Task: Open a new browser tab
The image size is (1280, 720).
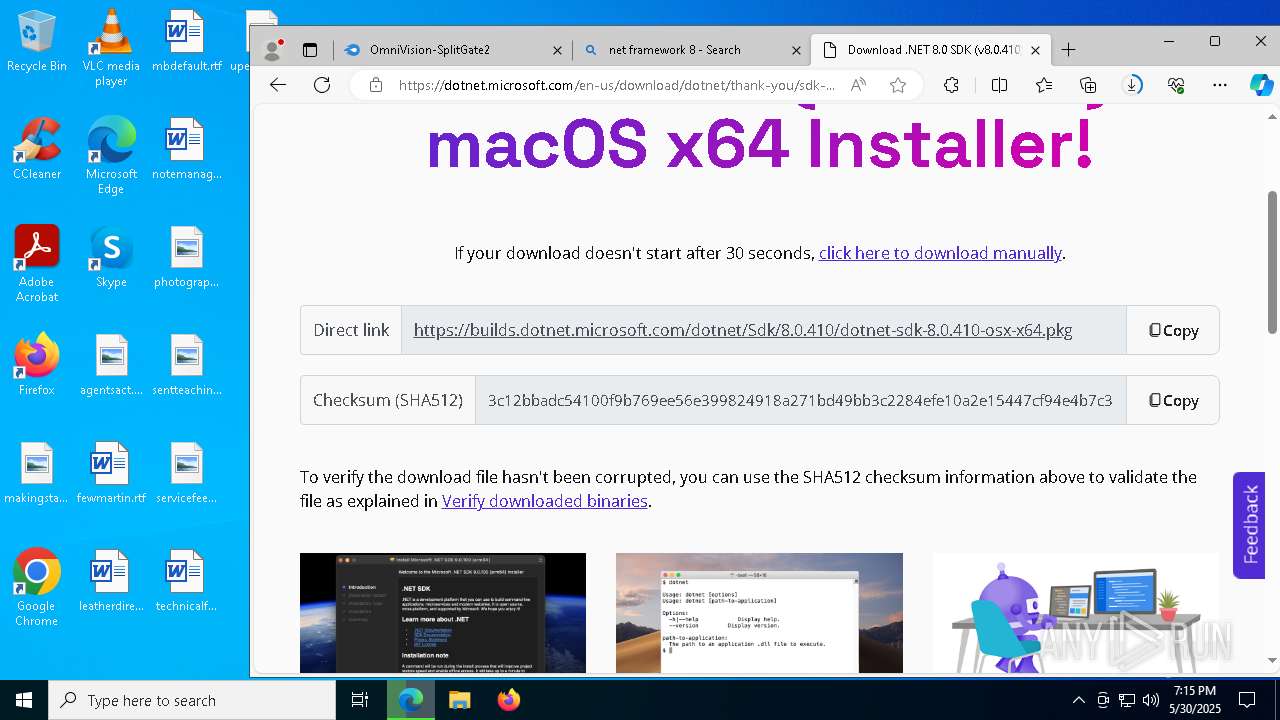Action: coord(1068,50)
